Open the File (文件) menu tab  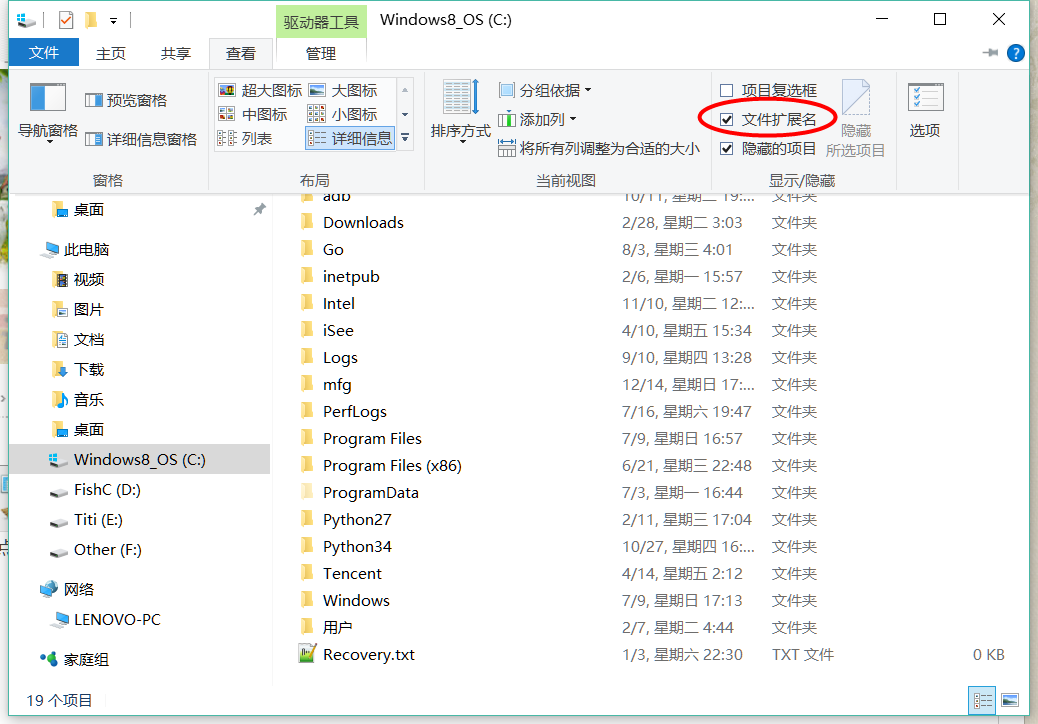pyautogui.click(x=43, y=53)
